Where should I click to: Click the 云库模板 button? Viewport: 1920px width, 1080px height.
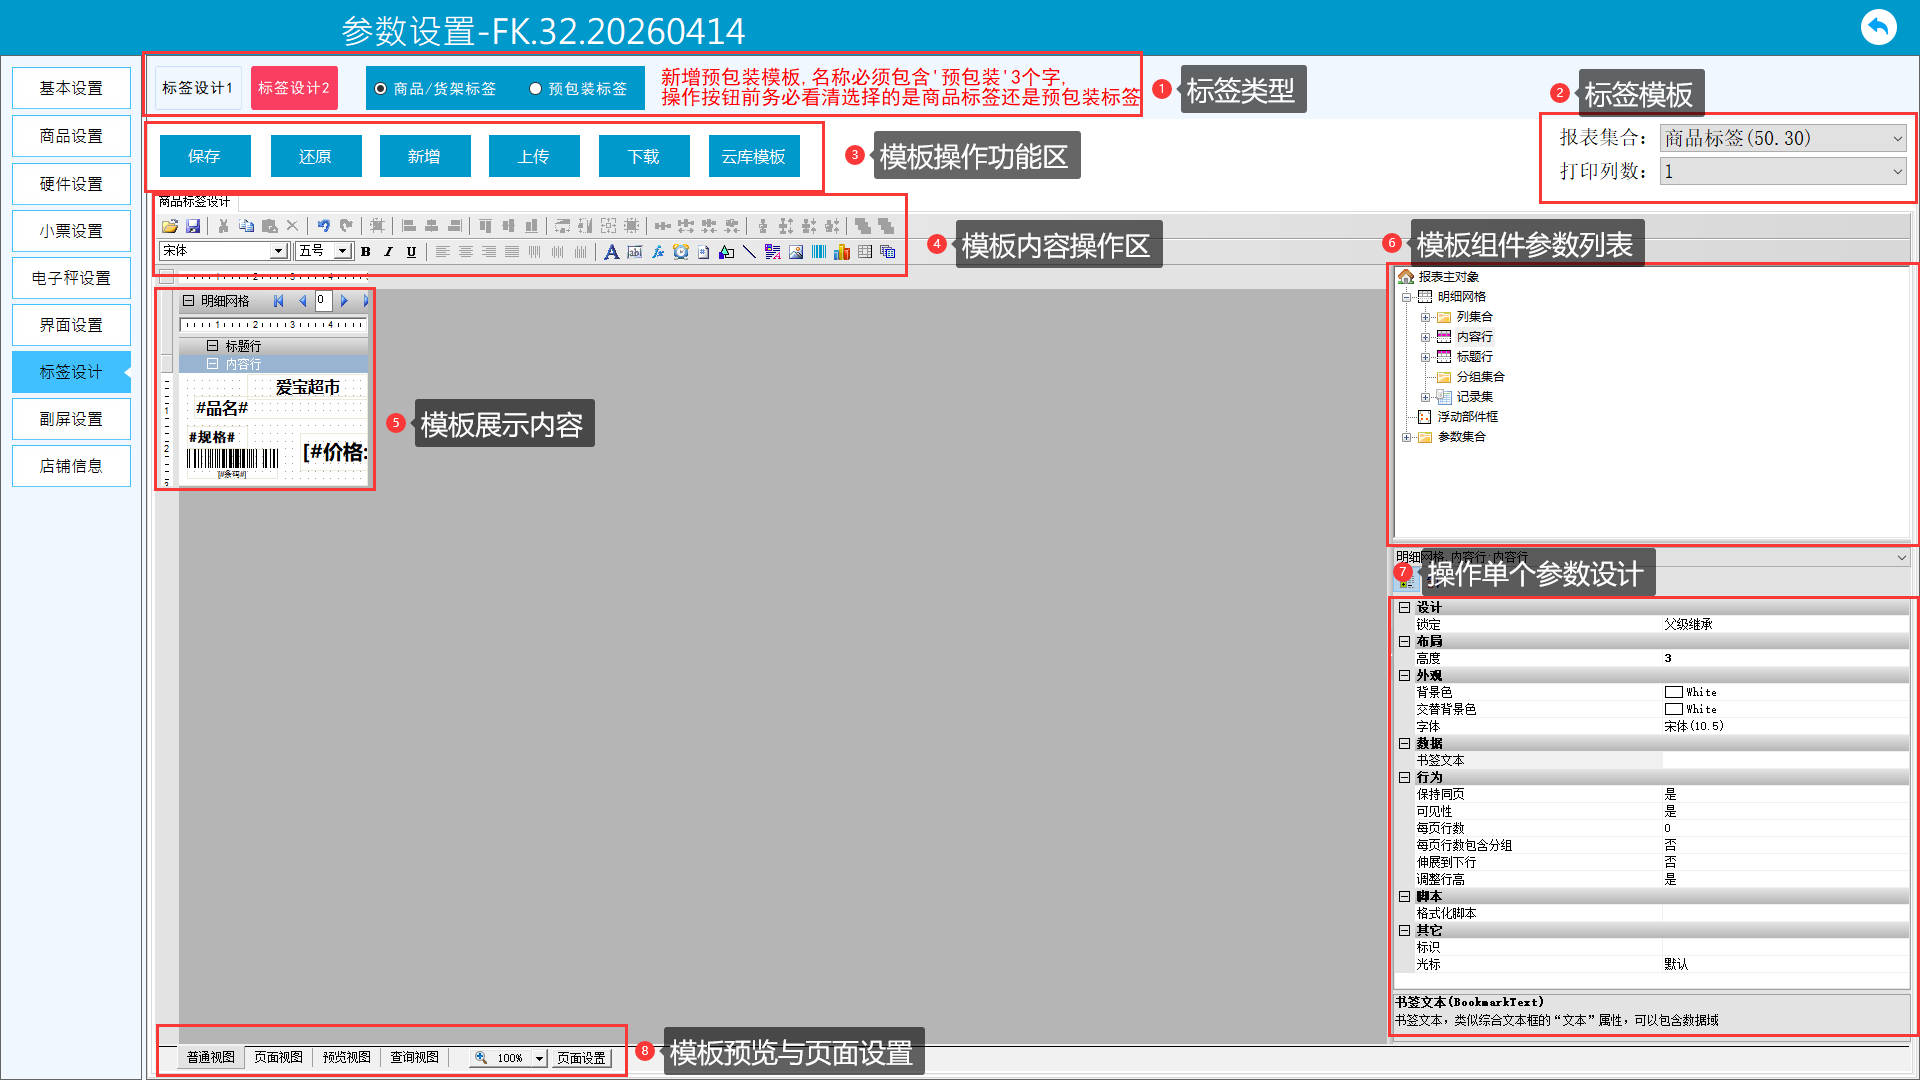coord(753,157)
